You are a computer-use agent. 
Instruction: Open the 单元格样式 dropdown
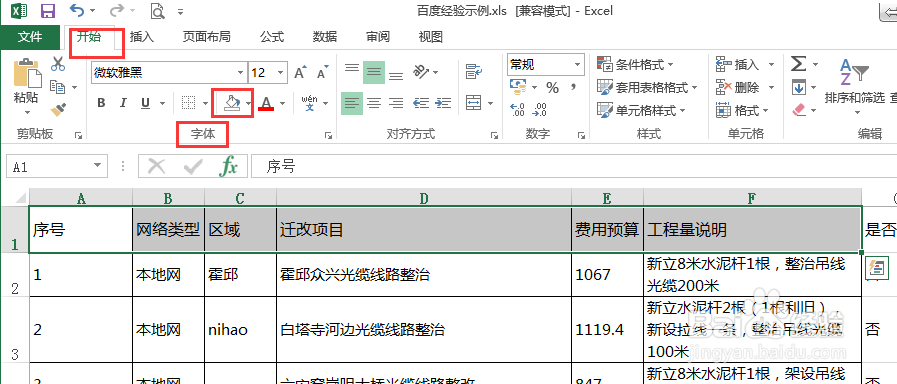tap(641, 110)
